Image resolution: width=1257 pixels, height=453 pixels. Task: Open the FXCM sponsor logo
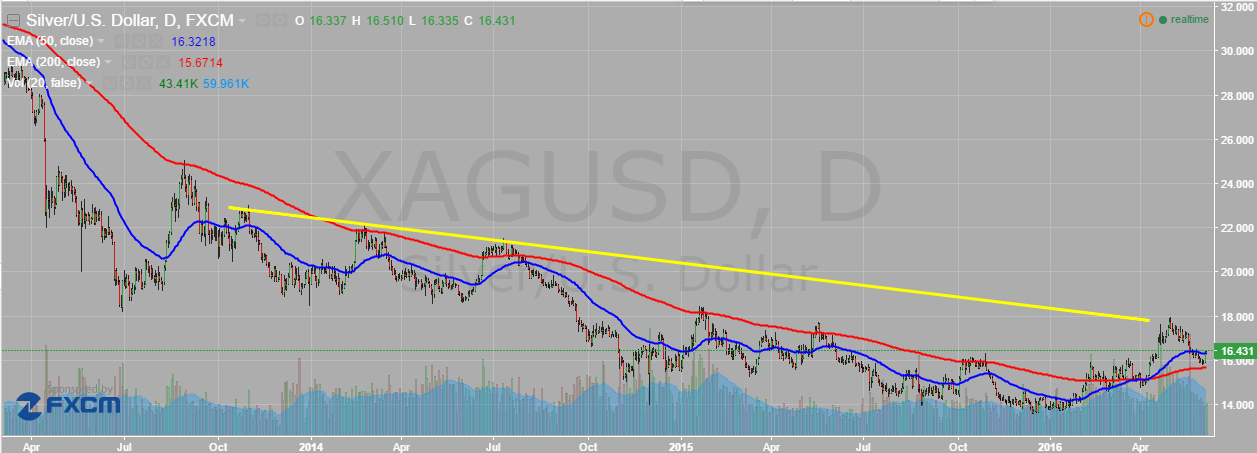pos(70,404)
